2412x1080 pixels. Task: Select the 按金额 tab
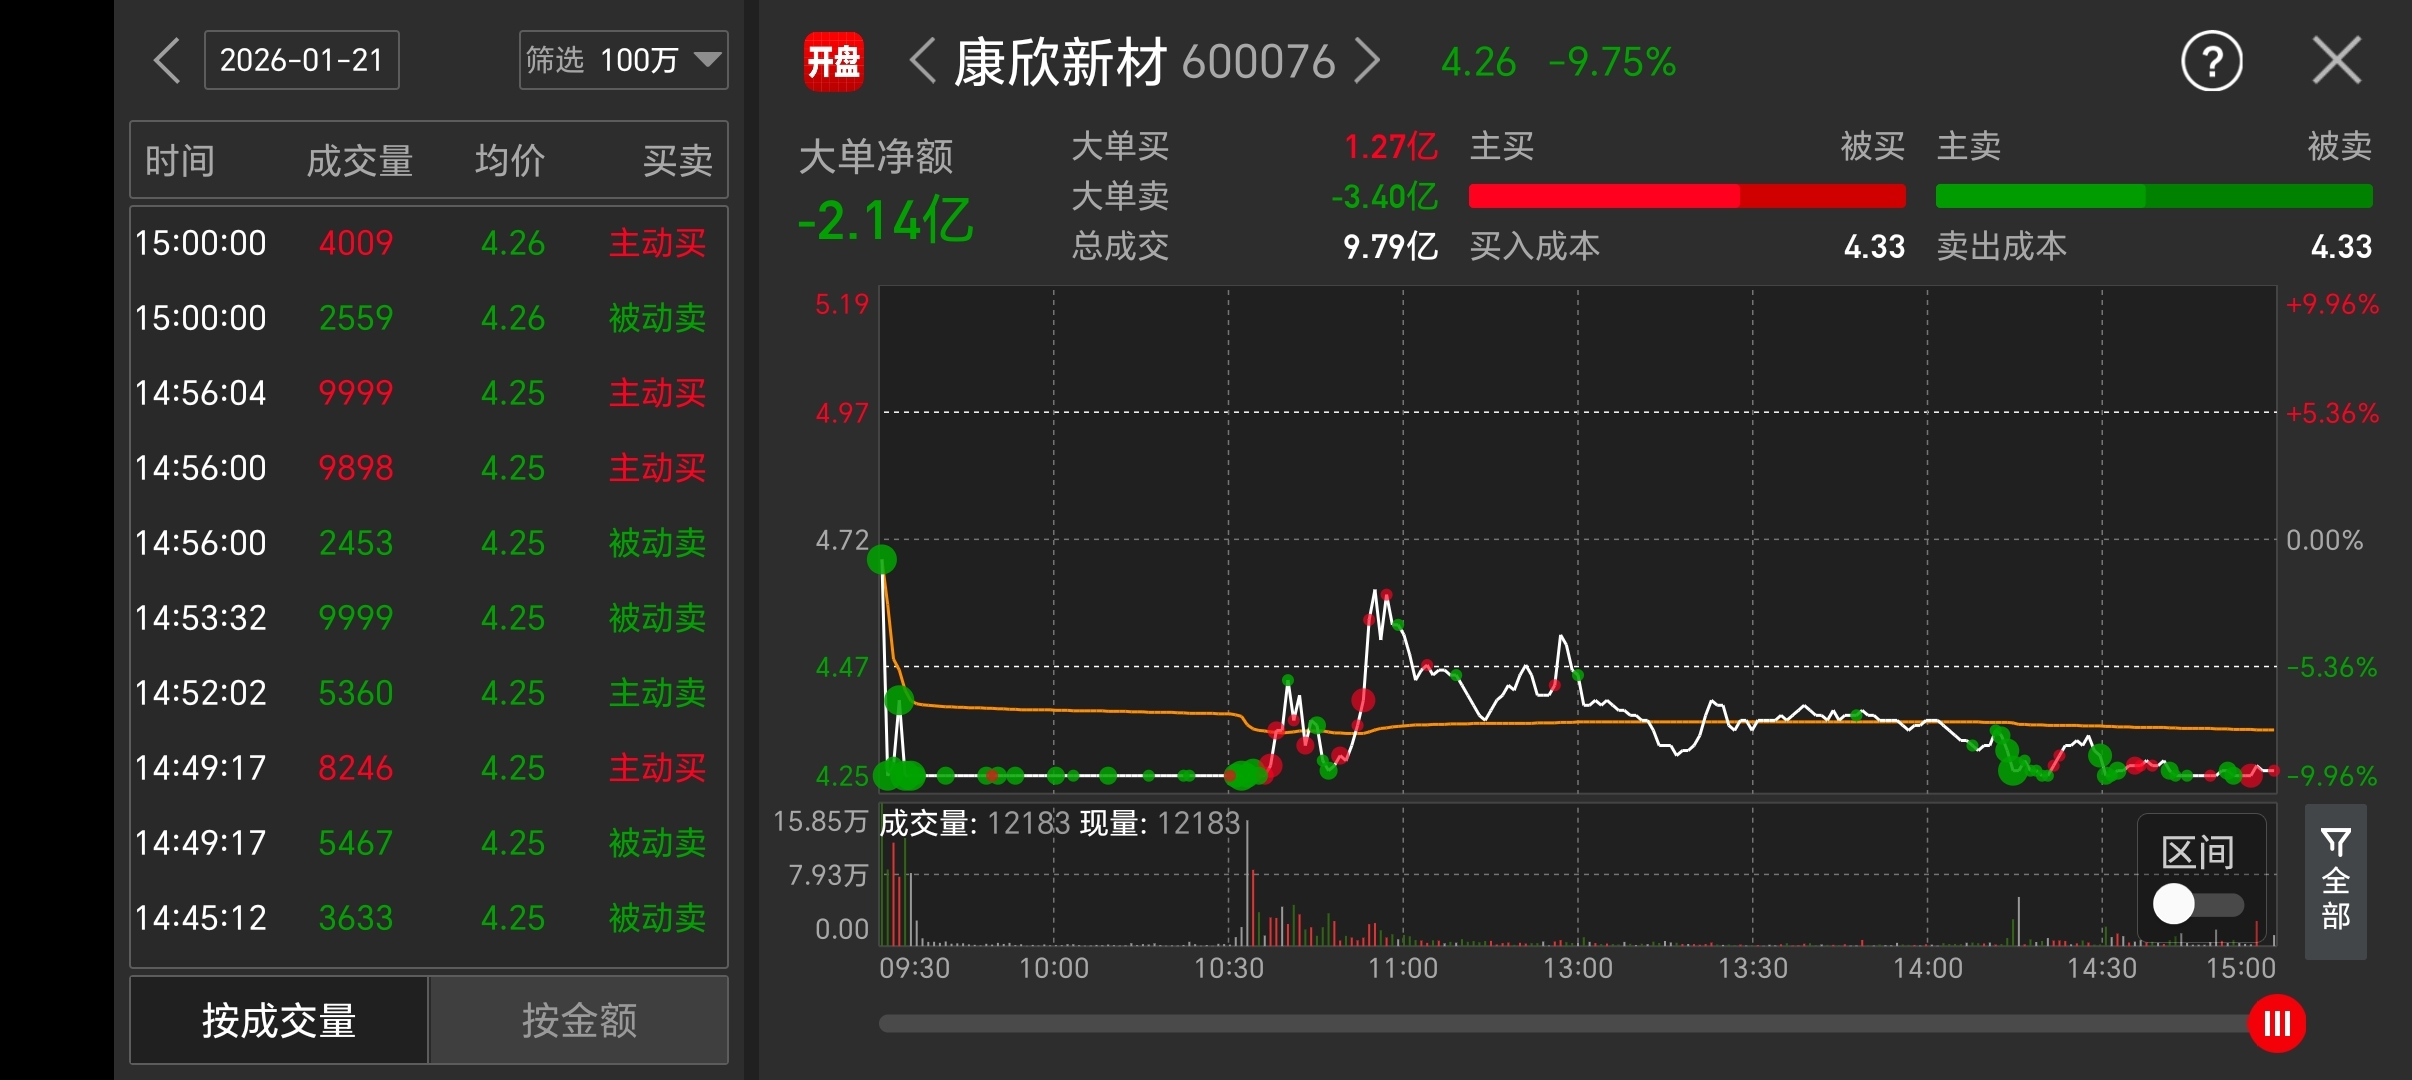(x=579, y=1020)
